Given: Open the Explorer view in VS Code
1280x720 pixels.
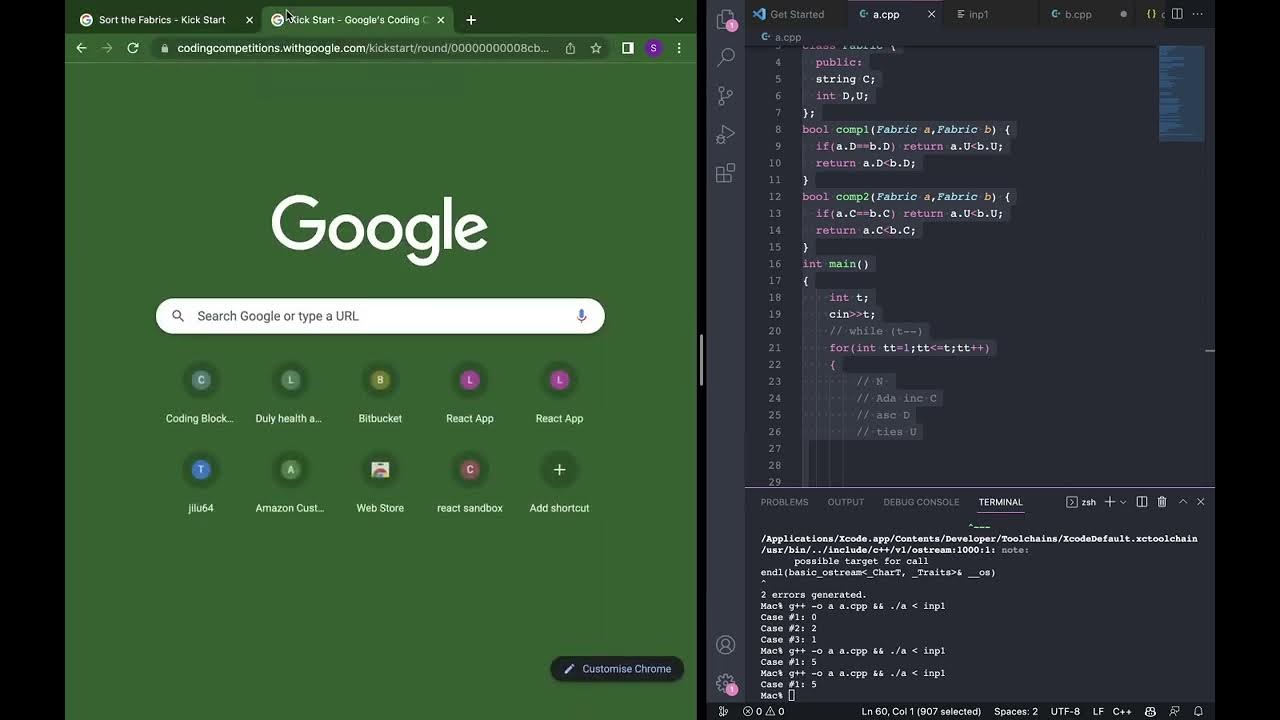Looking at the screenshot, I should (726, 19).
